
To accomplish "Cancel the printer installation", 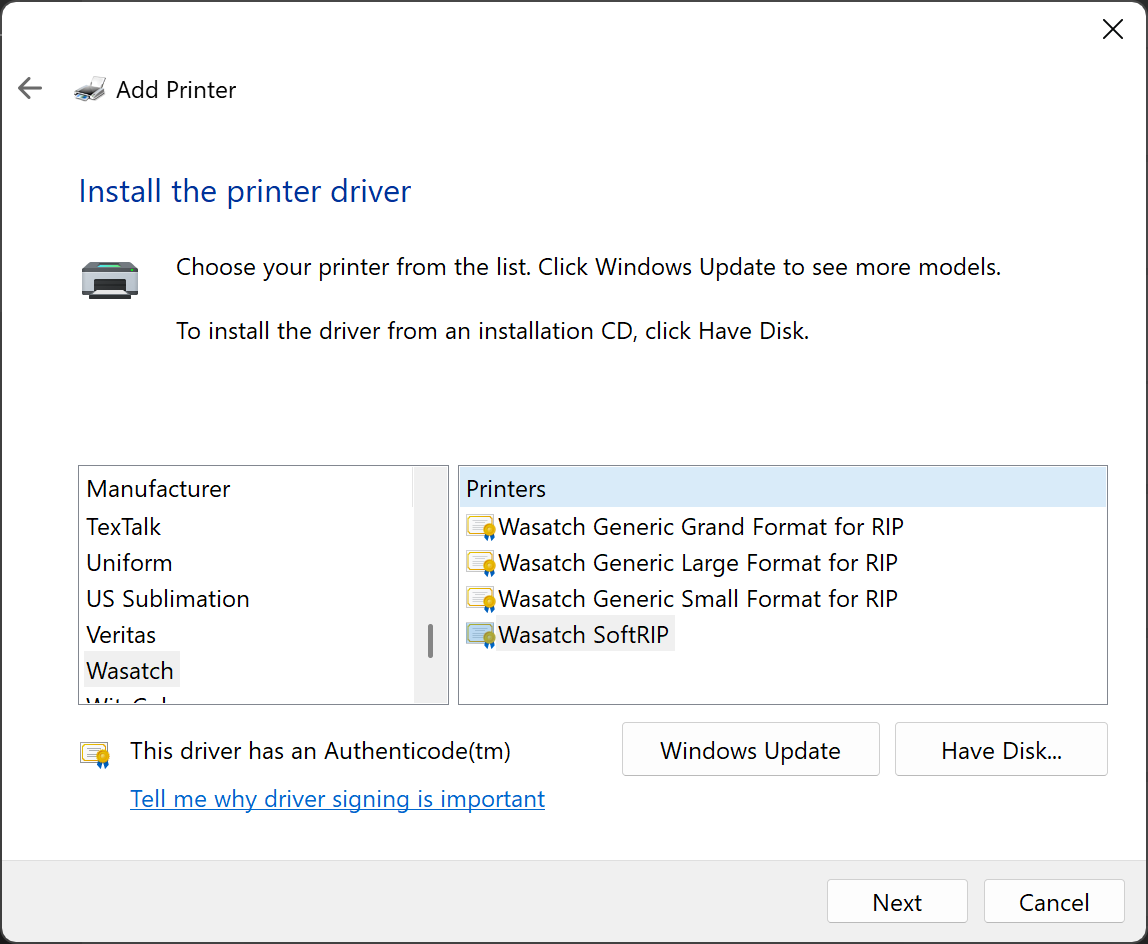I will [x=1054, y=902].
